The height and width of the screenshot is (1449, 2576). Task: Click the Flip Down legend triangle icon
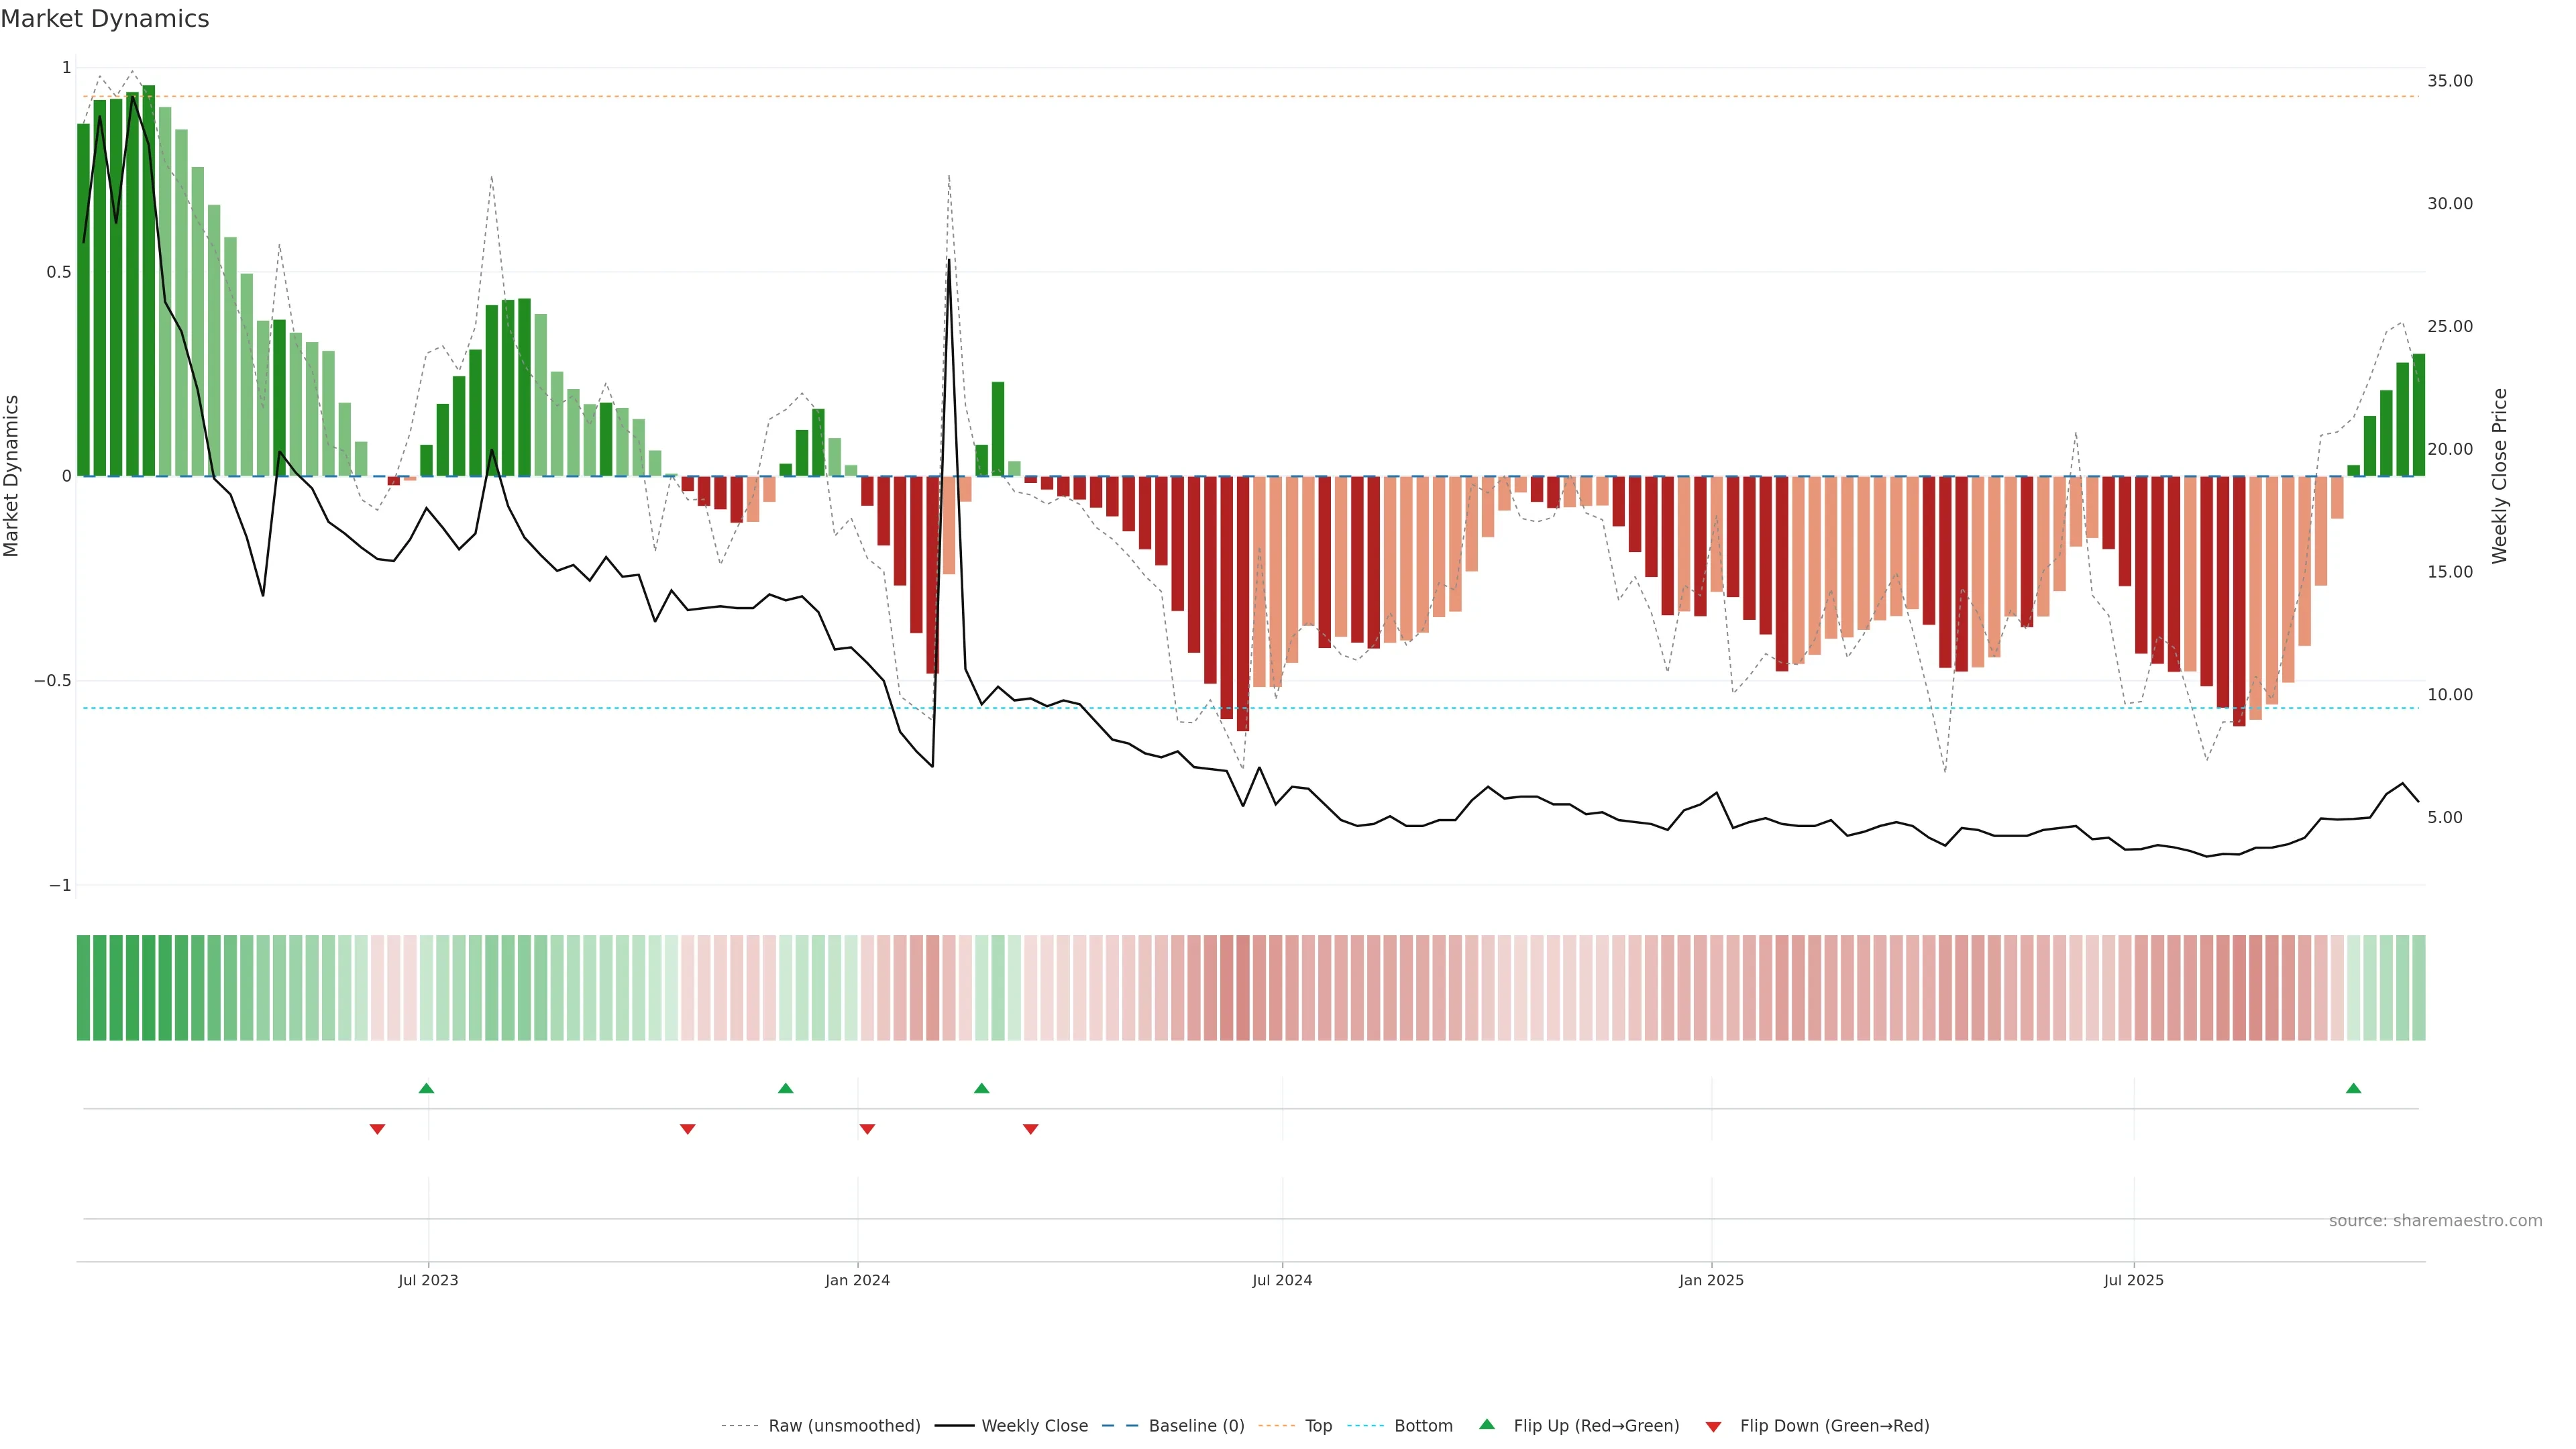(1713, 1427)
